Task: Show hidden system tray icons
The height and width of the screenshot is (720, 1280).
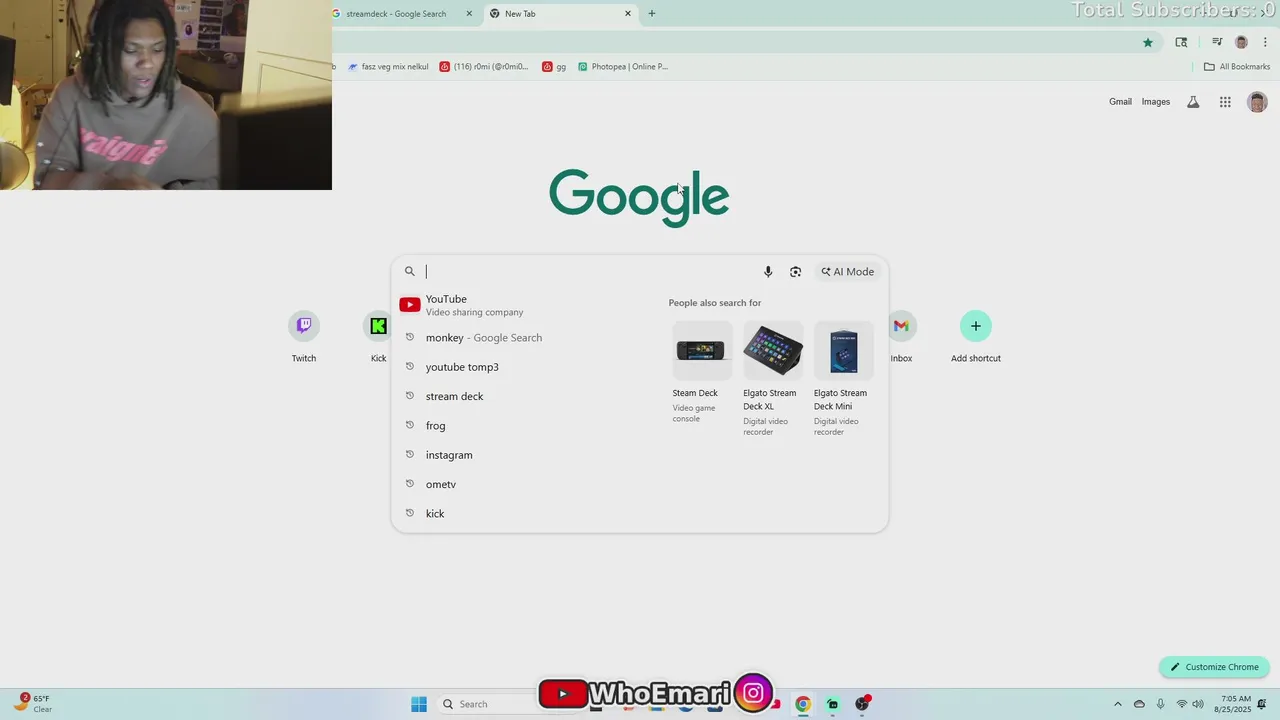Action: (1118, 704)
